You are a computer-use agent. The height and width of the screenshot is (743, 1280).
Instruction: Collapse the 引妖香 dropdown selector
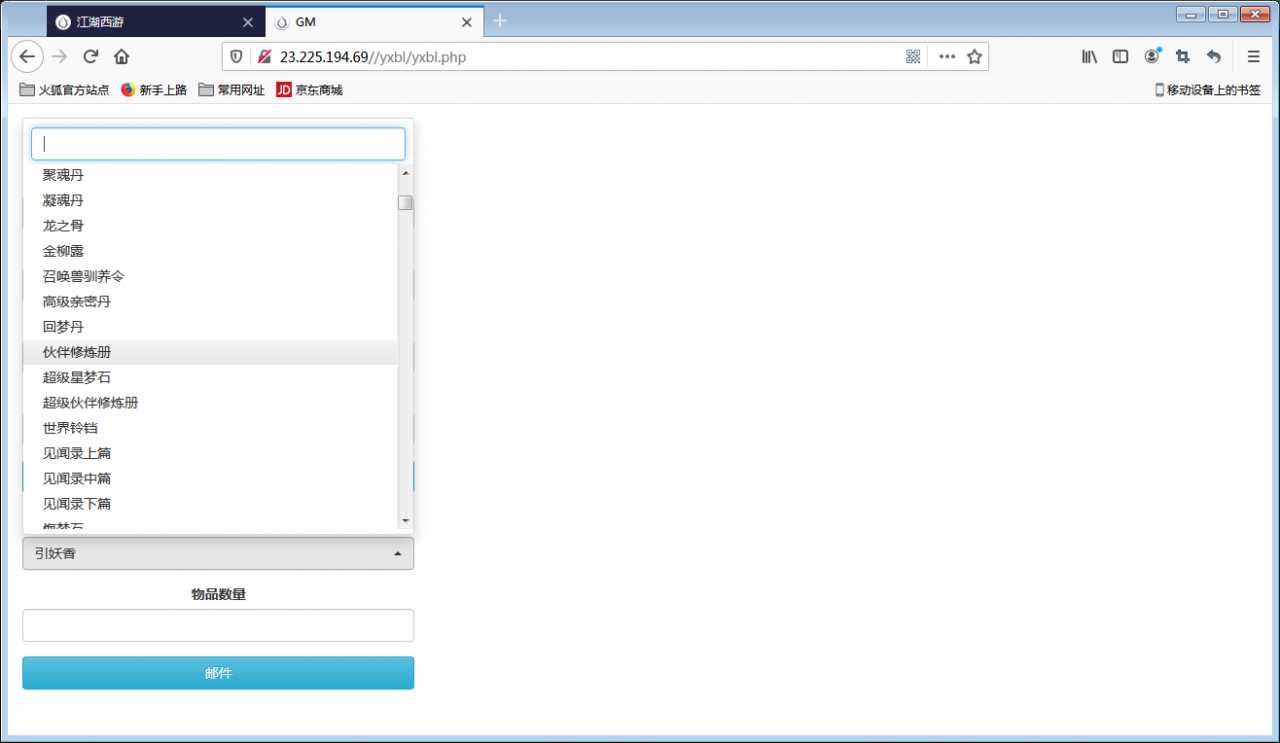click(218, 553)
